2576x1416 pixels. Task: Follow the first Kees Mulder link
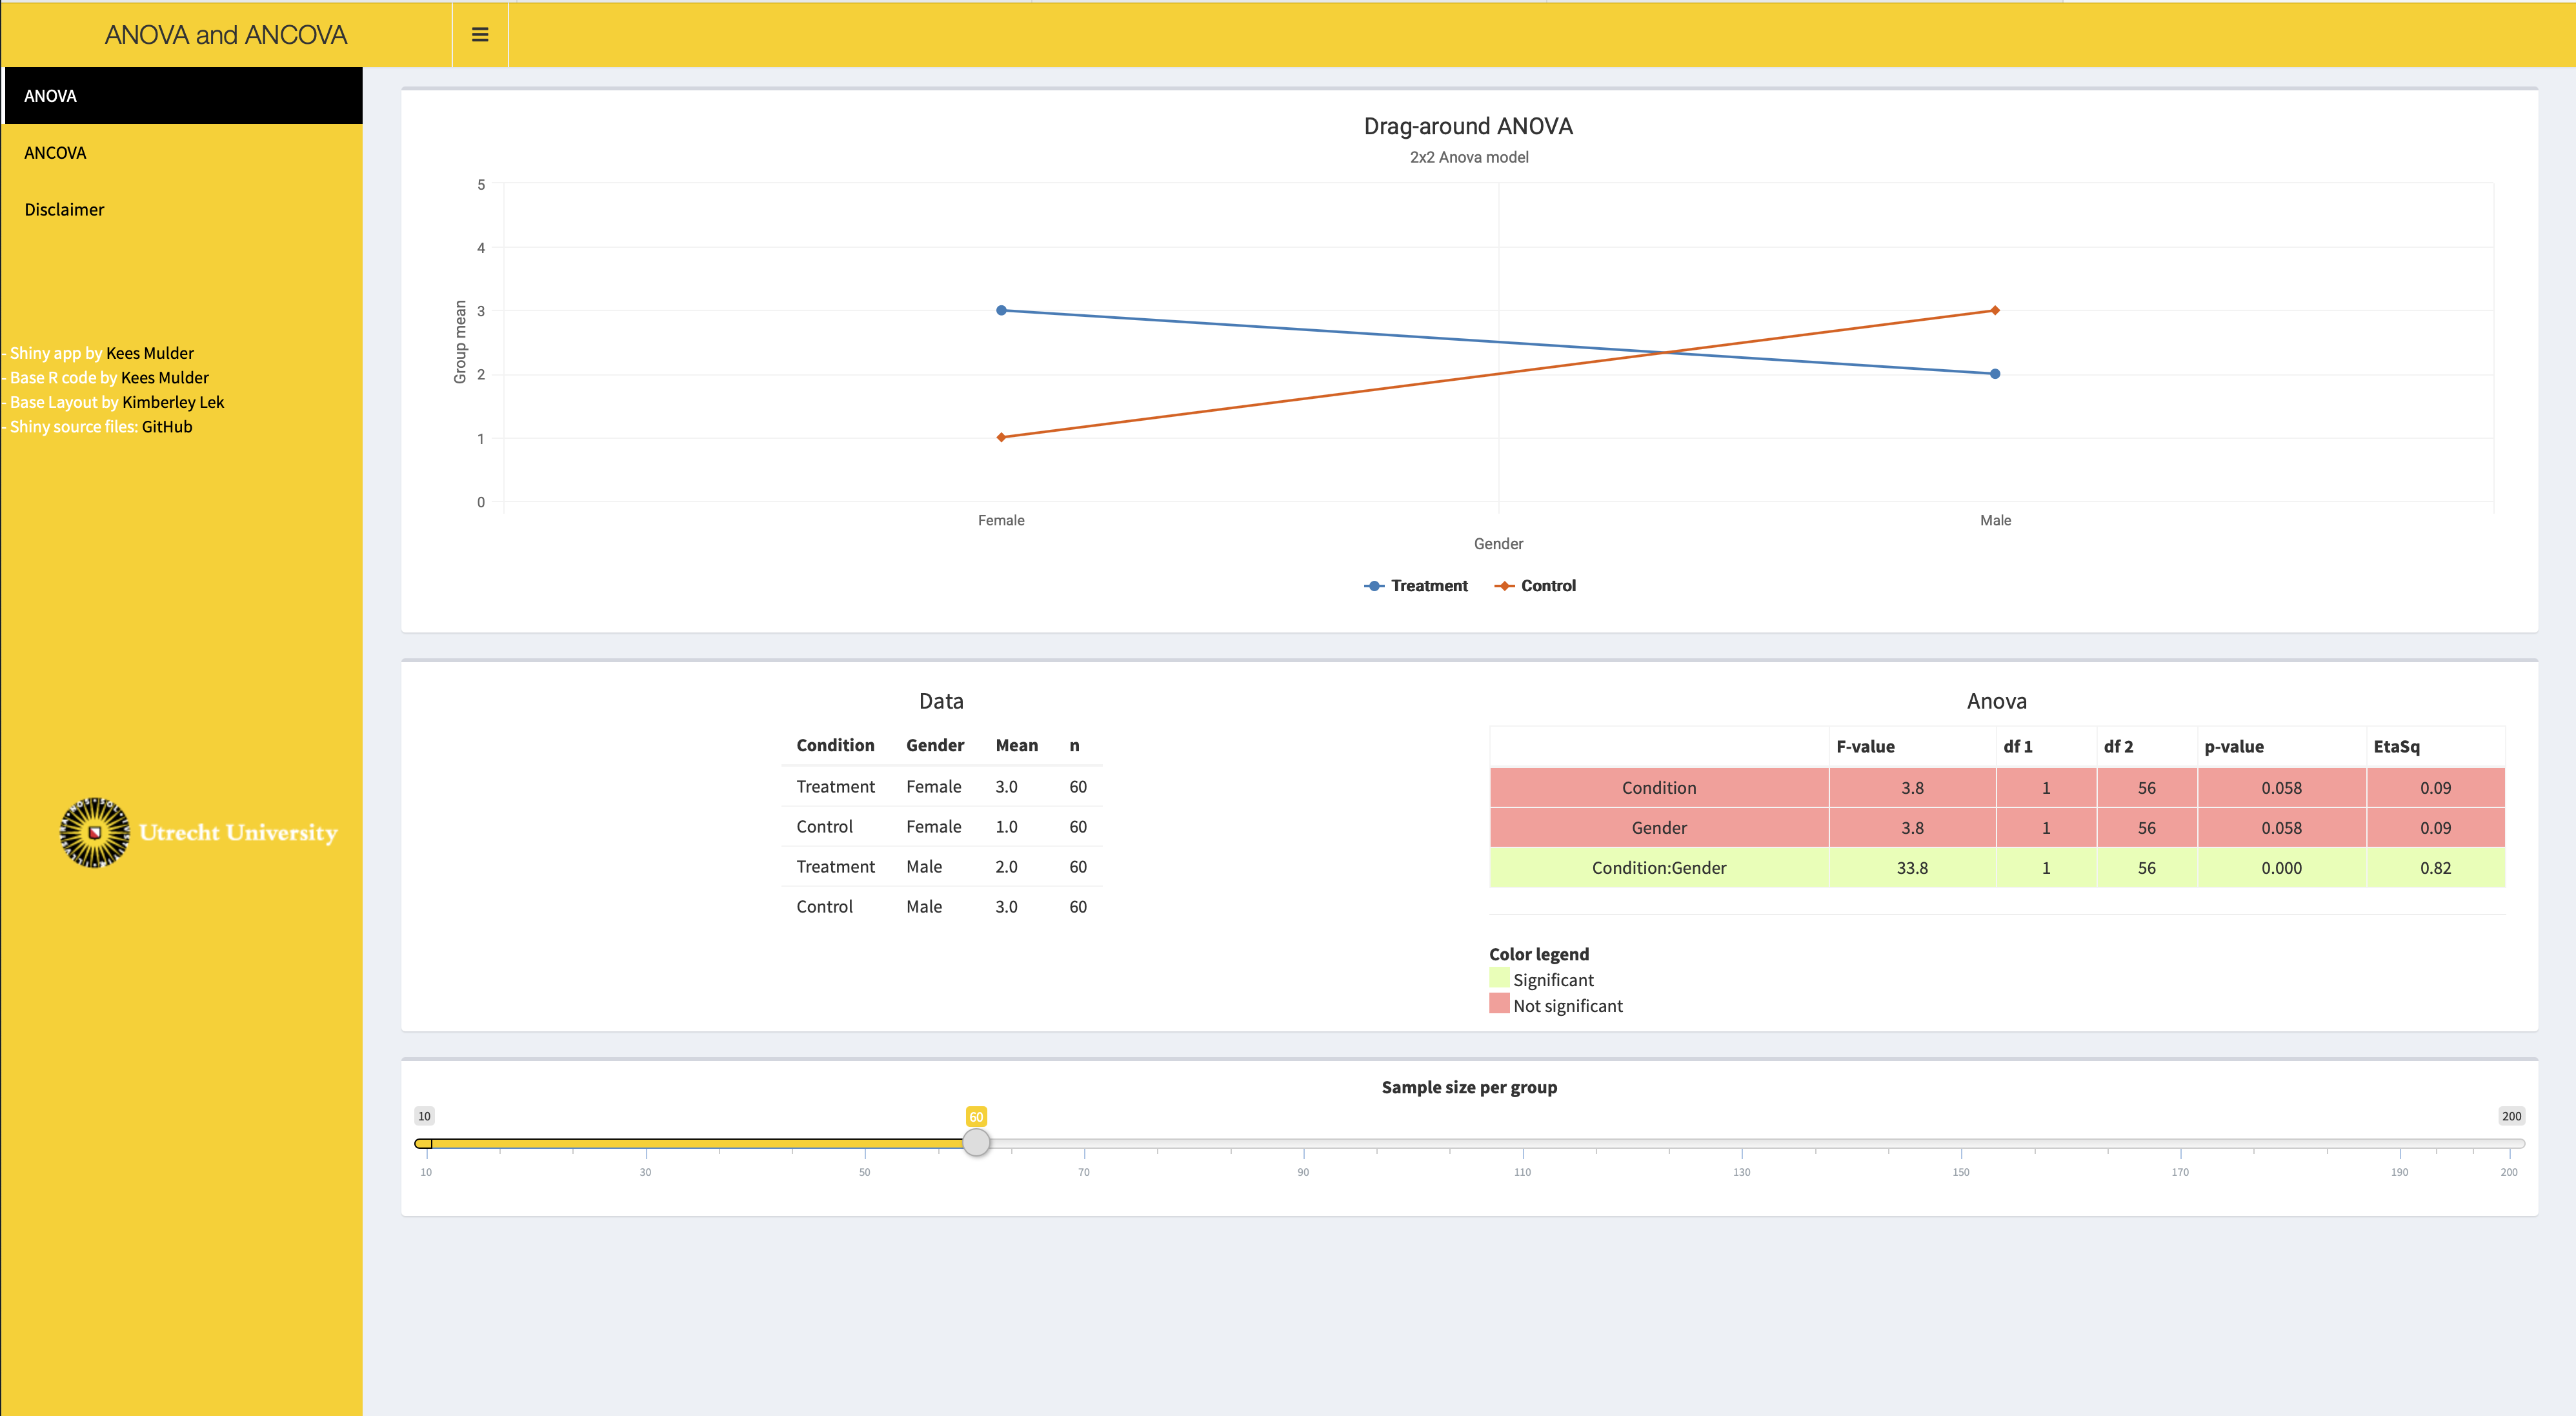150,353
